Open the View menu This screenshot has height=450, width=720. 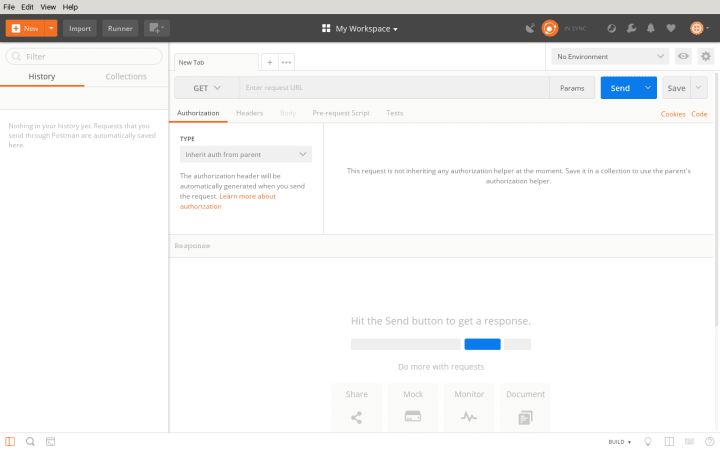(48, 7)
